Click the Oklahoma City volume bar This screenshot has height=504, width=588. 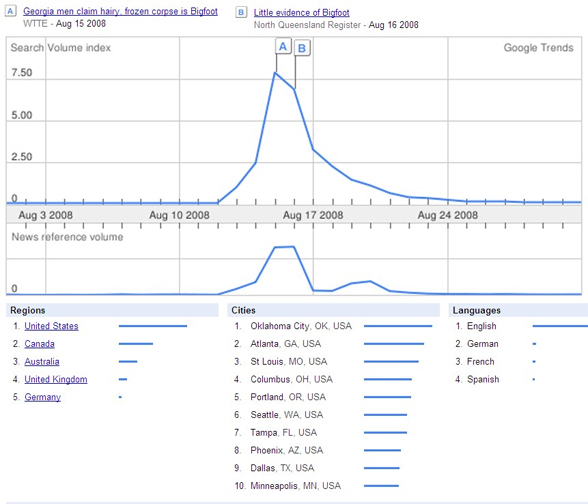pyautogui.click(x=398, y=326)
